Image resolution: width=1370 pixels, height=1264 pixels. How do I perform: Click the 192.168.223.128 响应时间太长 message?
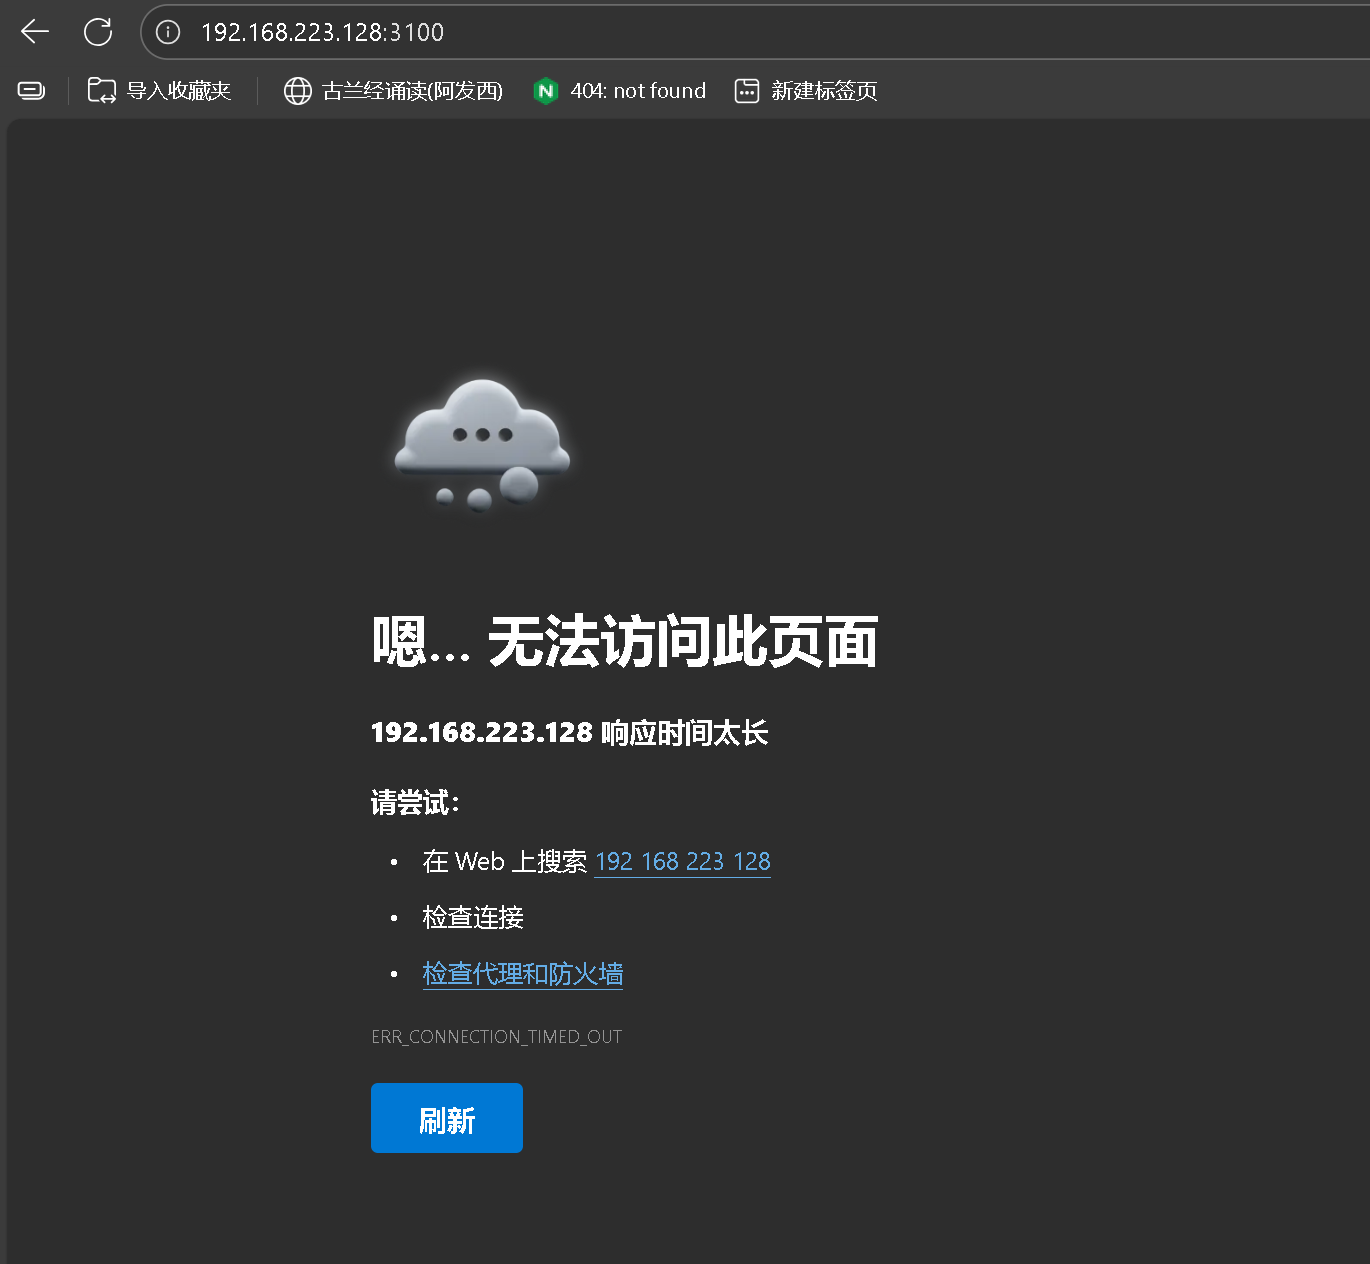[x=569, y=733]
